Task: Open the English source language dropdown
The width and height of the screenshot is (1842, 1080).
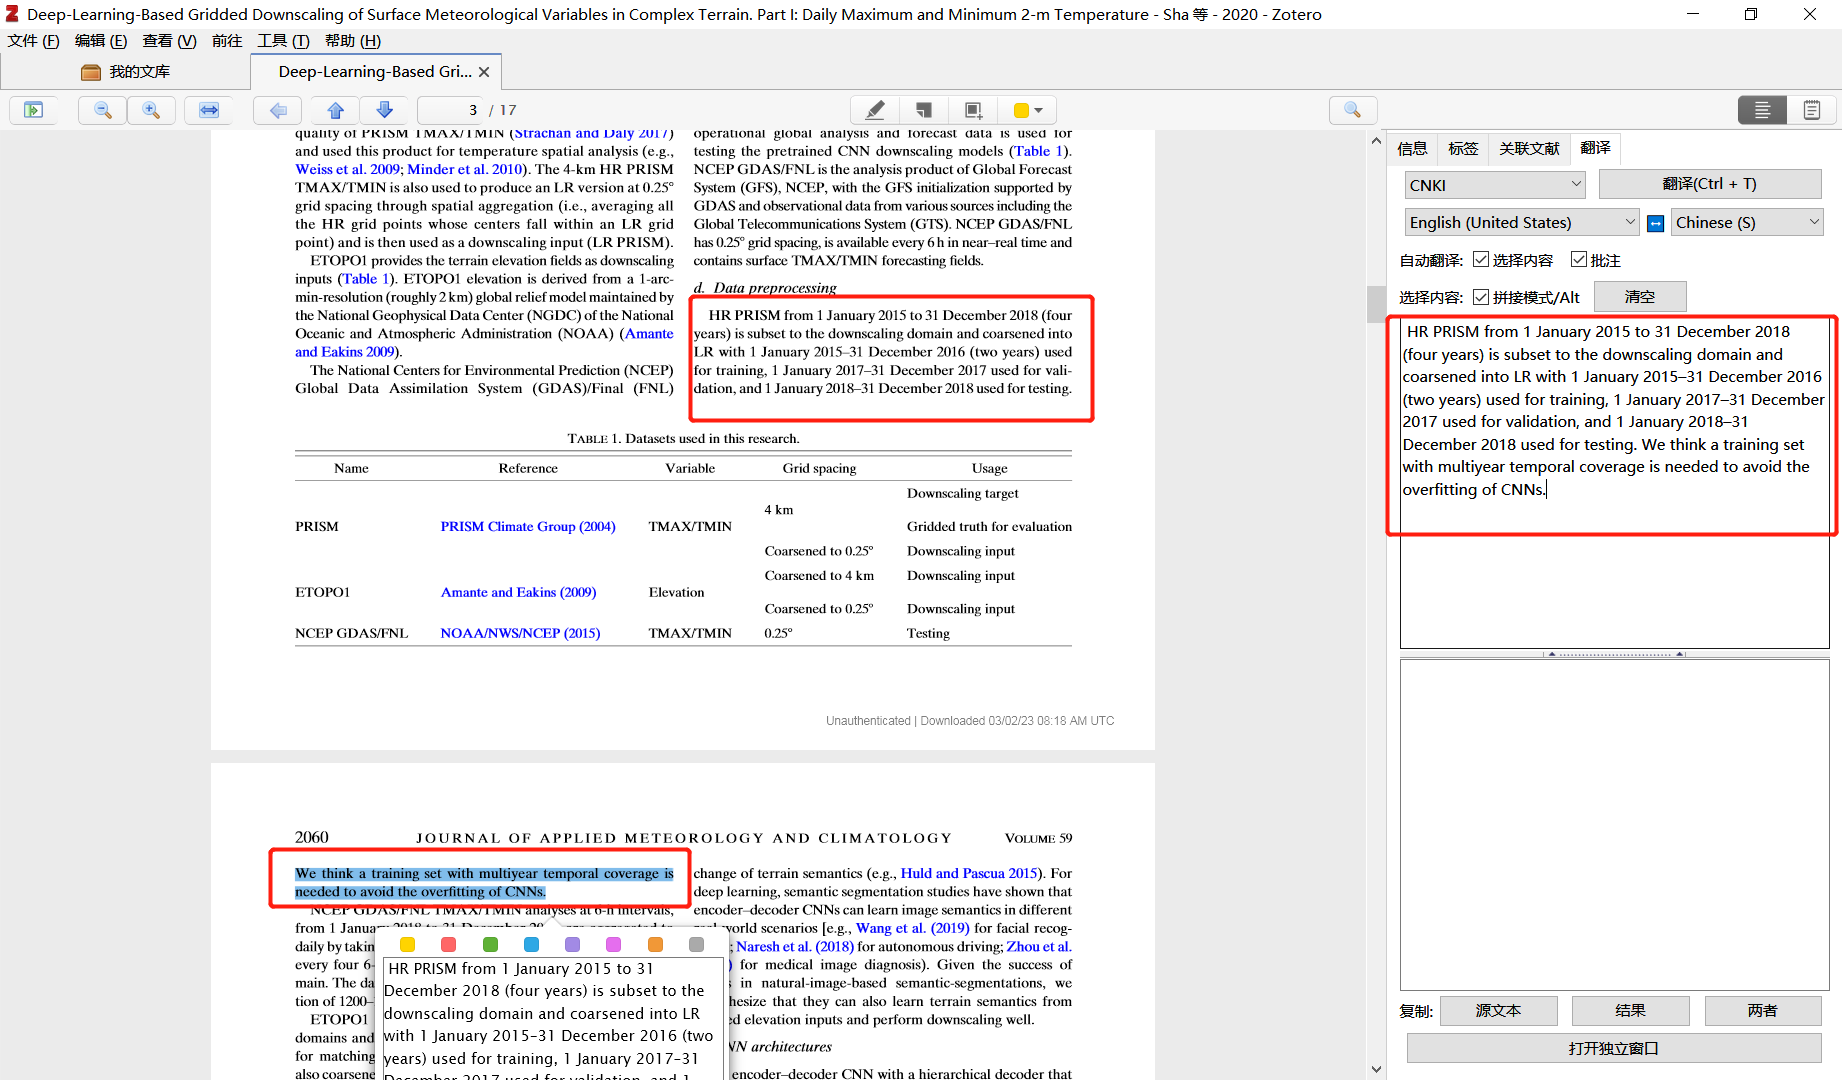Action: (x=1522, y=222)
